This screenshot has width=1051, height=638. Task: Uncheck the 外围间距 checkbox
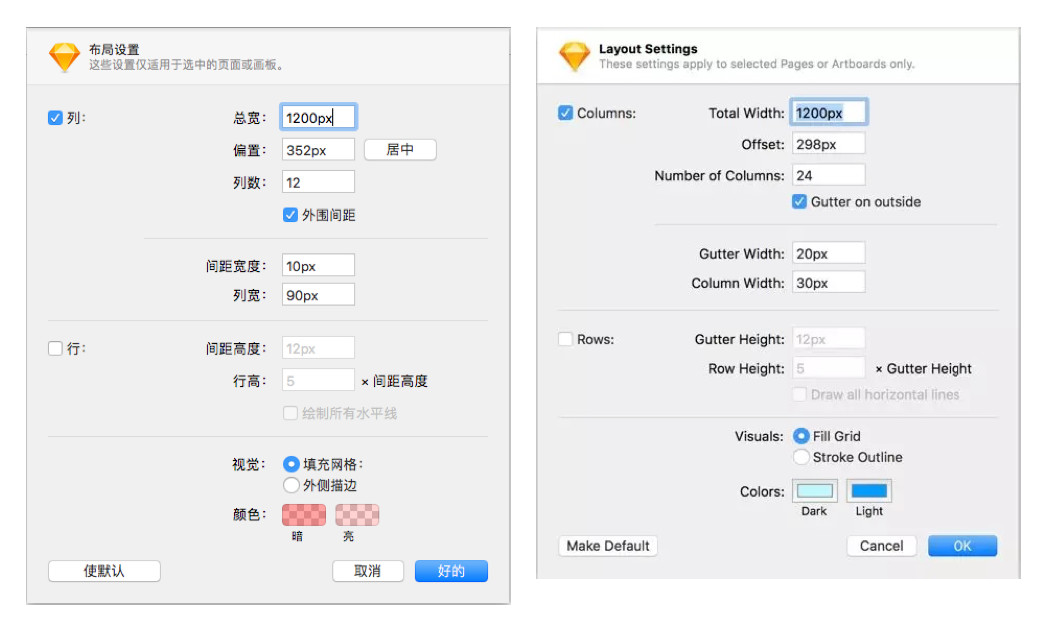click(290, 214)
